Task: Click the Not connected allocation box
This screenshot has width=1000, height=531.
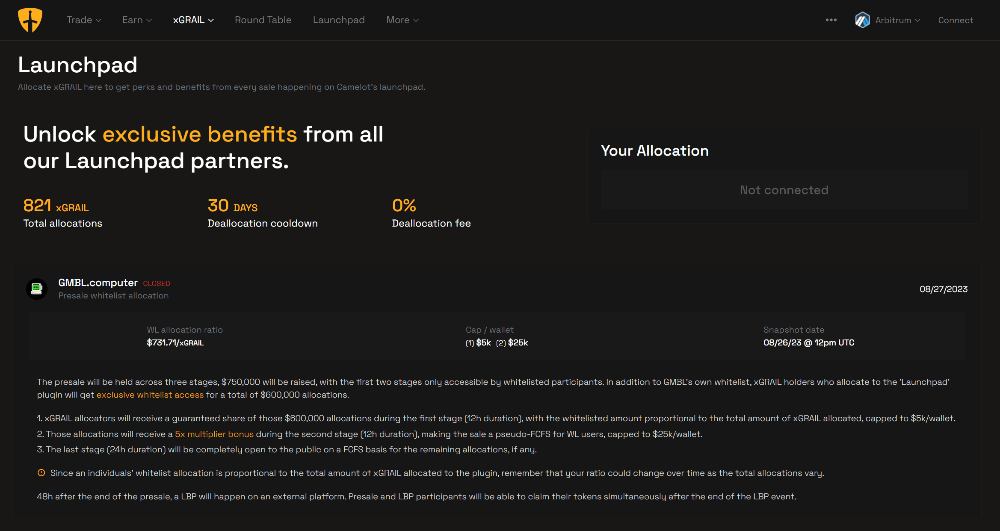Action: pyautogui.click(x=784, y=190)
